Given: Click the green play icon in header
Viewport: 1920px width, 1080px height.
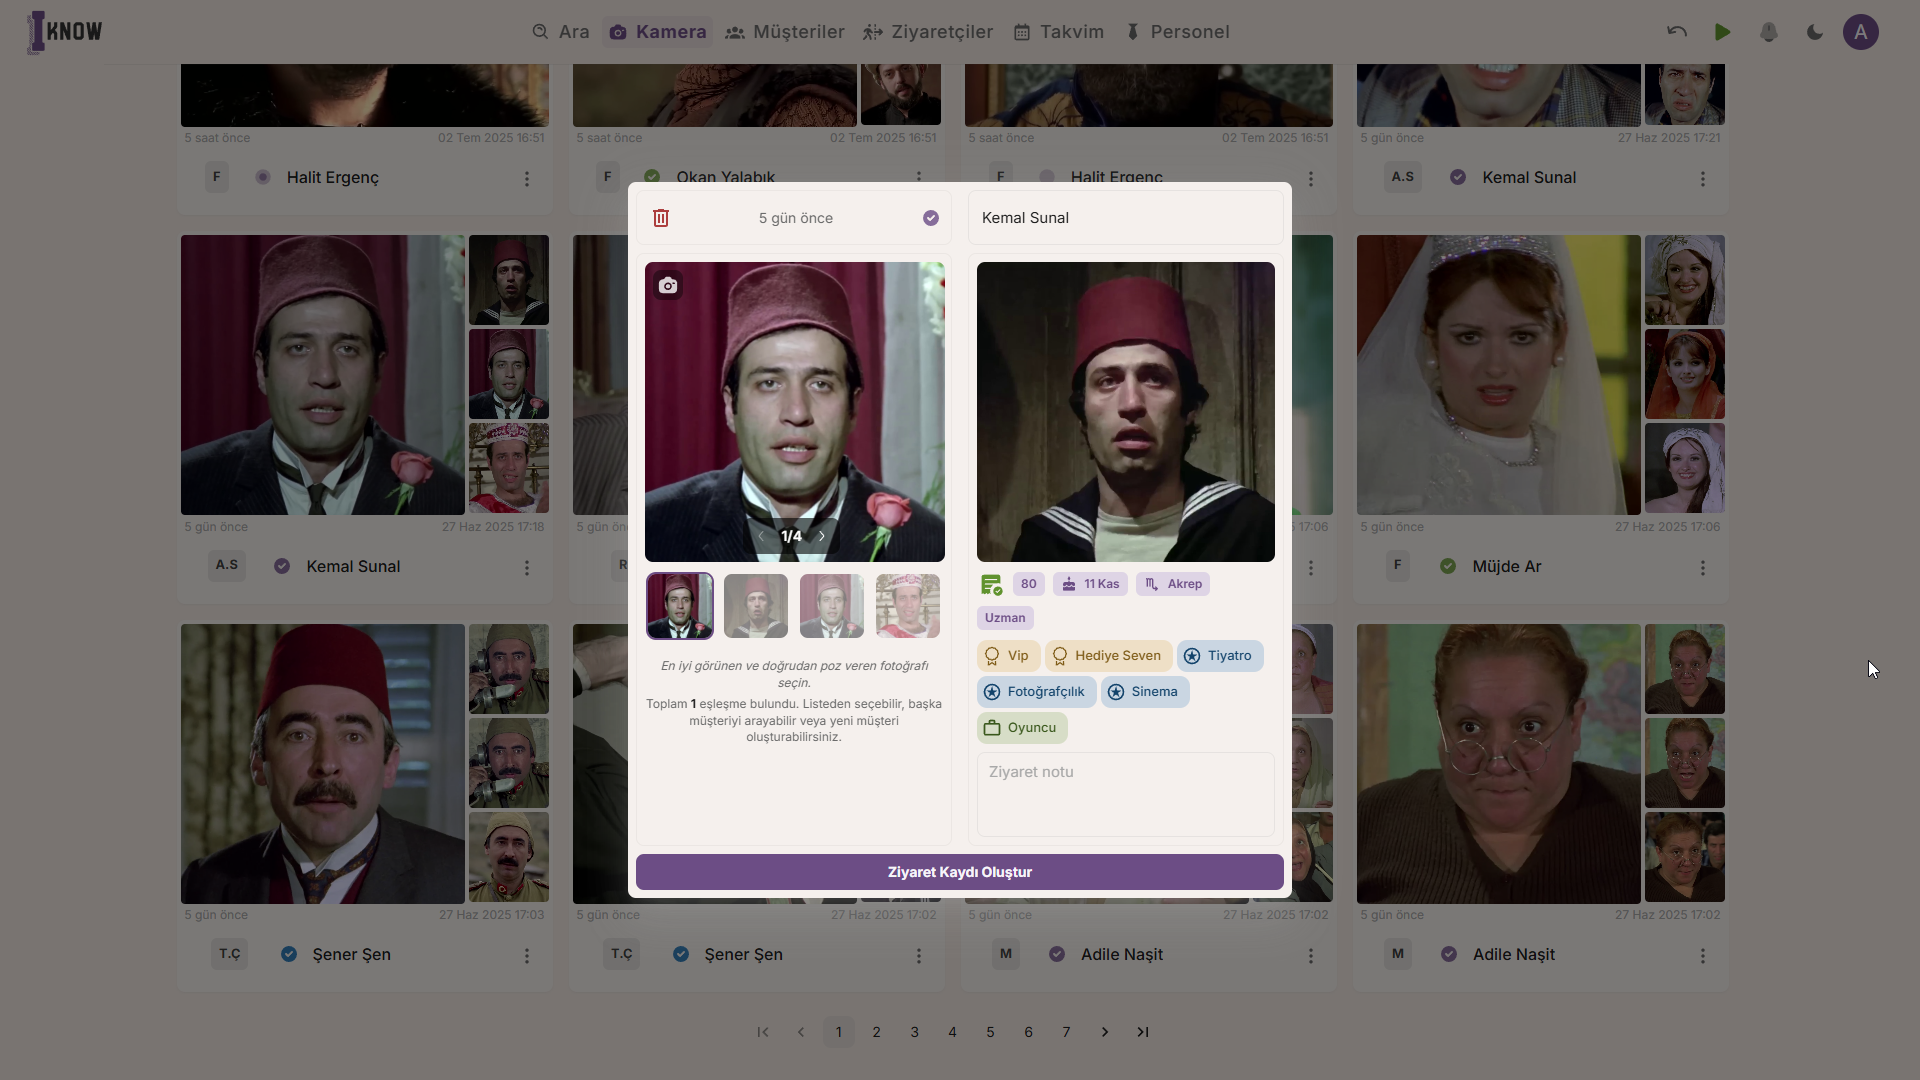Looking at the screenshot, I should pyautogui.click(x=1722, y=32).
